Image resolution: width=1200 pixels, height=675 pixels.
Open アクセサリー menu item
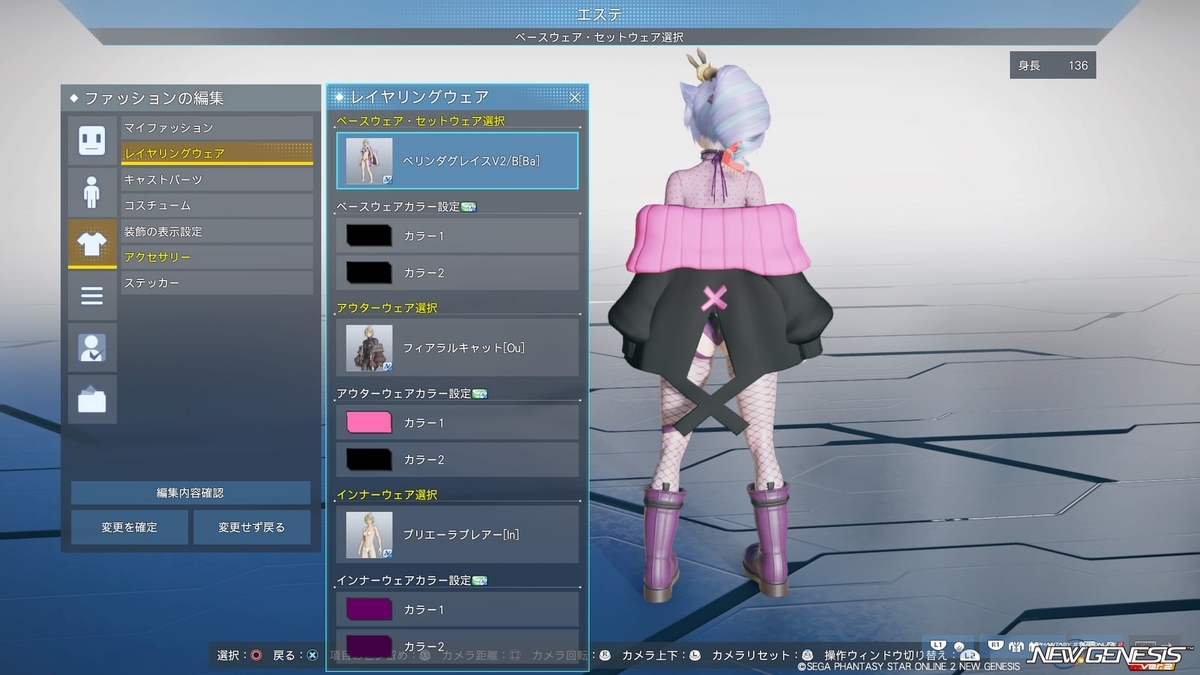pos(217,258)
